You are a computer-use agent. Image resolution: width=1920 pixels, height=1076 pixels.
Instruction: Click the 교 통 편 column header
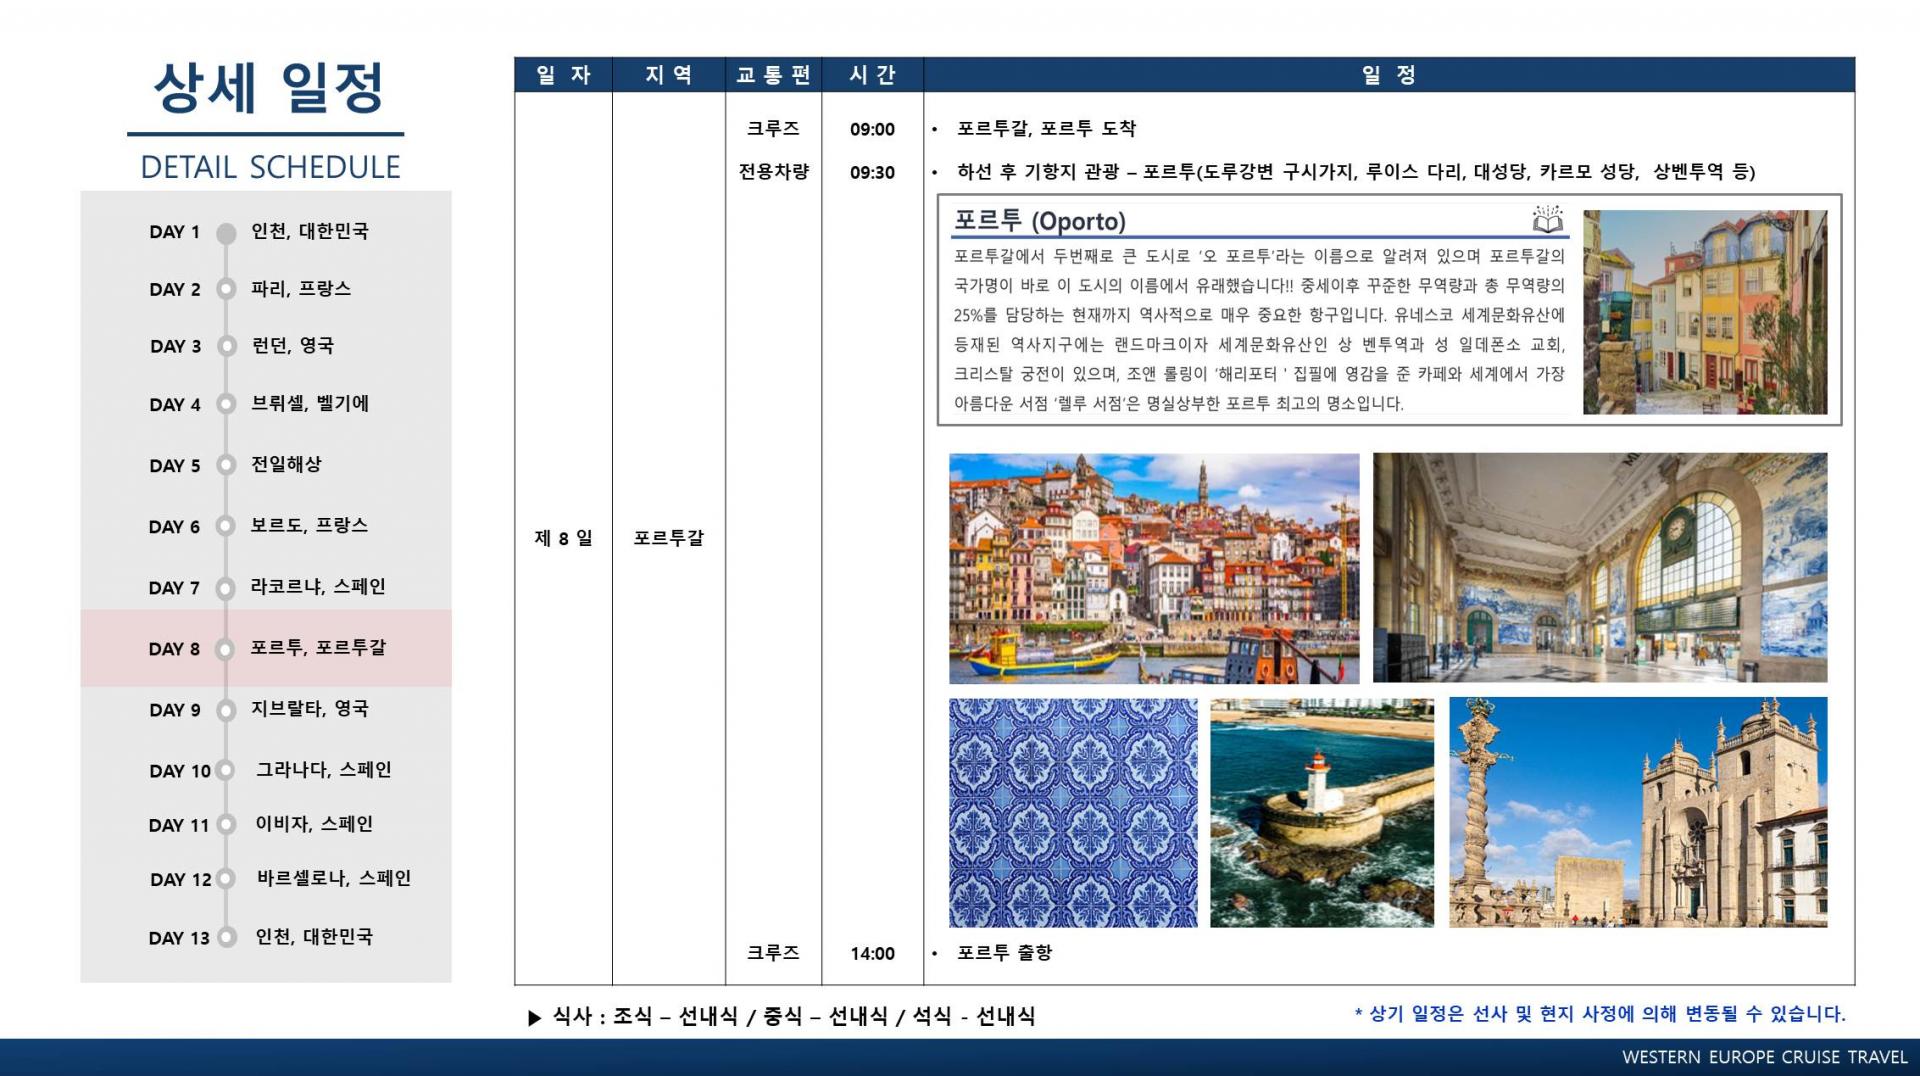(x=773, y=75)
